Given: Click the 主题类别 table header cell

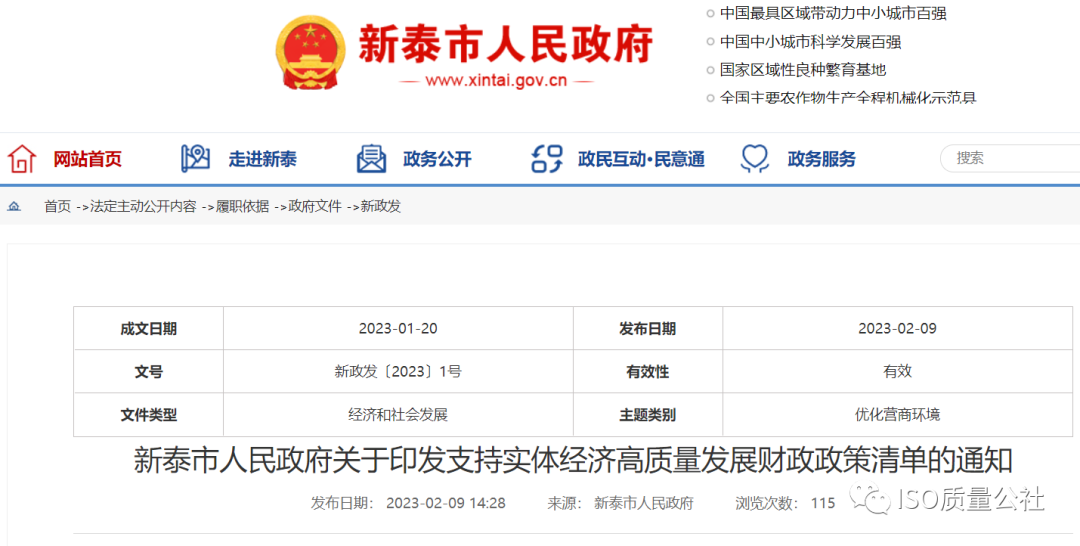Looking at the screenshot, I should 648,414.
